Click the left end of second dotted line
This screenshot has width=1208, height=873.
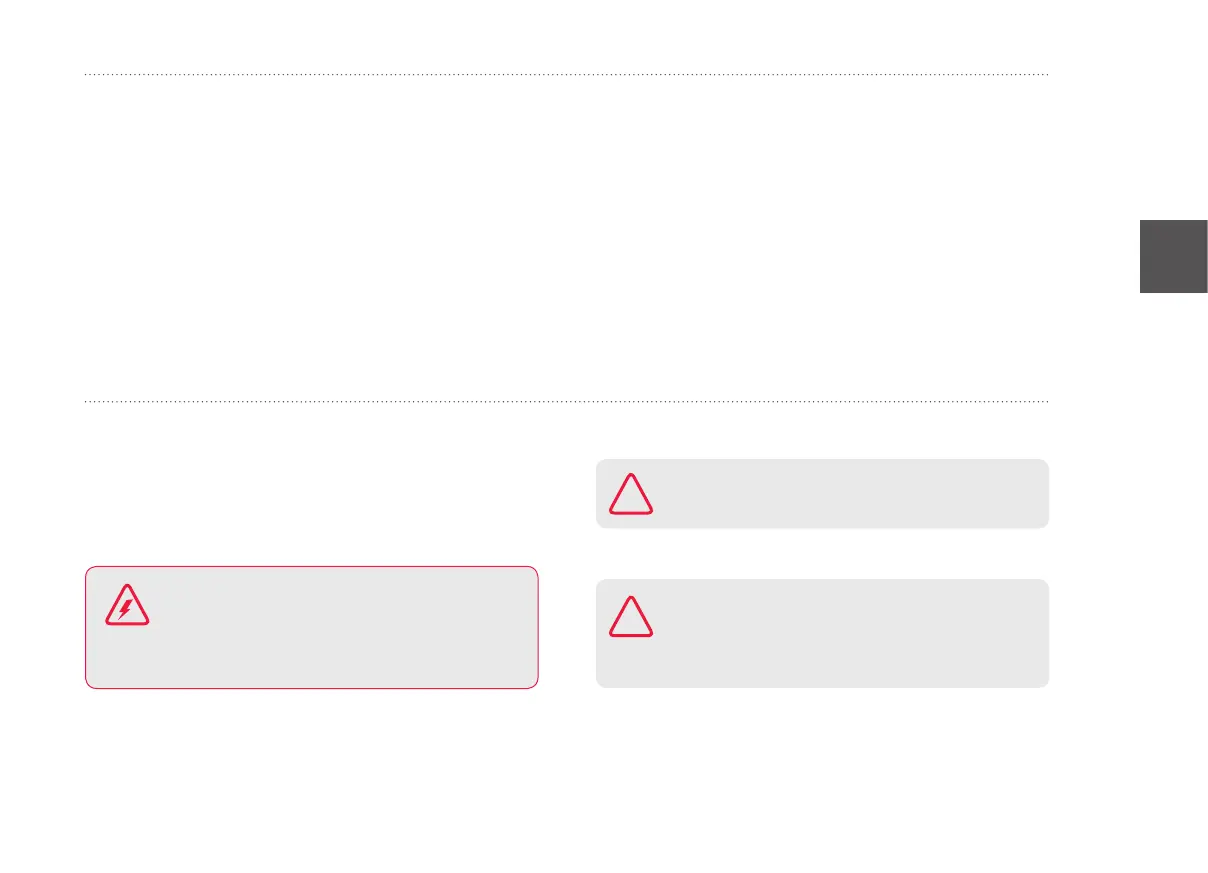[88, 403]
